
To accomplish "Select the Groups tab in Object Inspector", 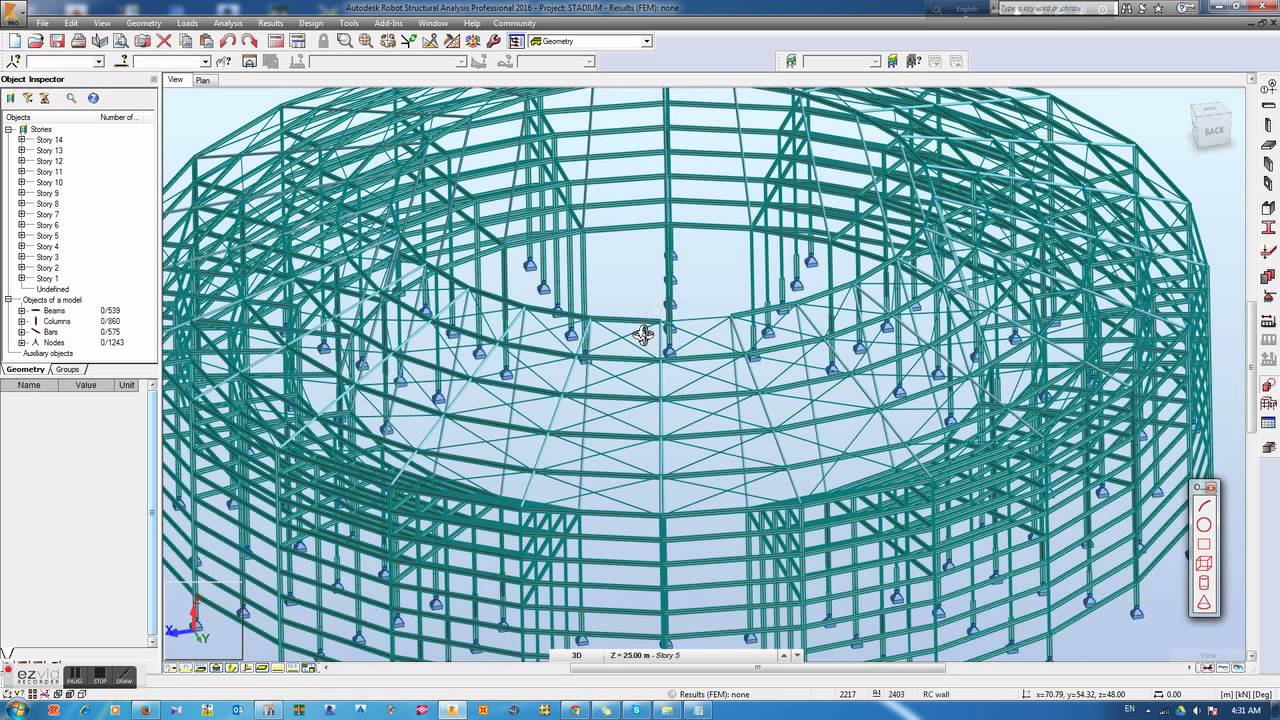I will point(67,369).
